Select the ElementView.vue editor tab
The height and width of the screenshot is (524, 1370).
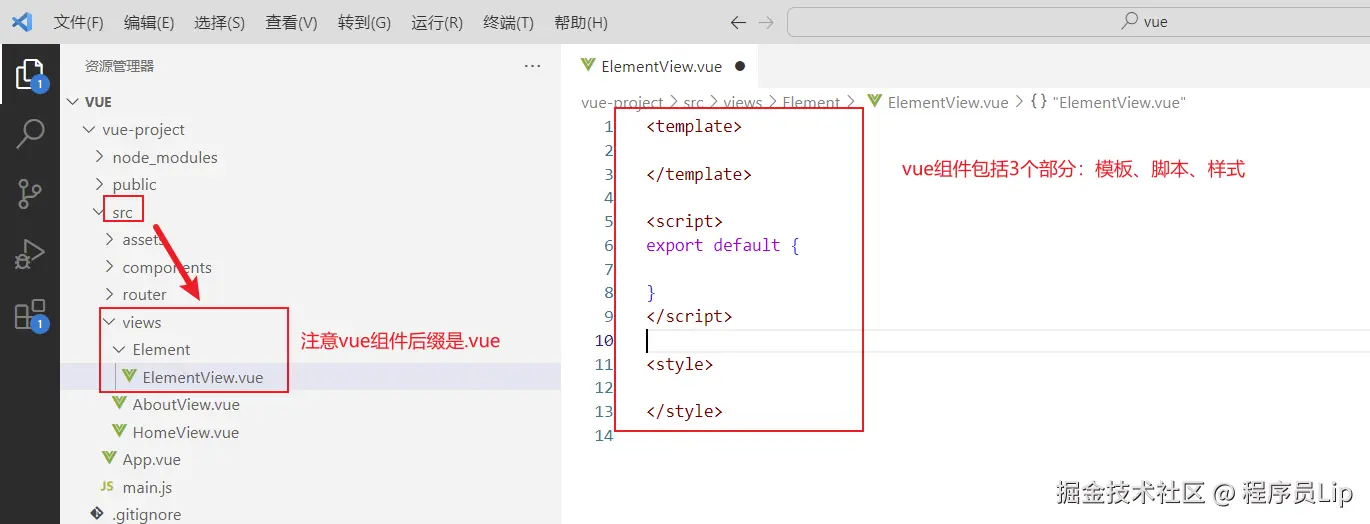pos(660,67)
